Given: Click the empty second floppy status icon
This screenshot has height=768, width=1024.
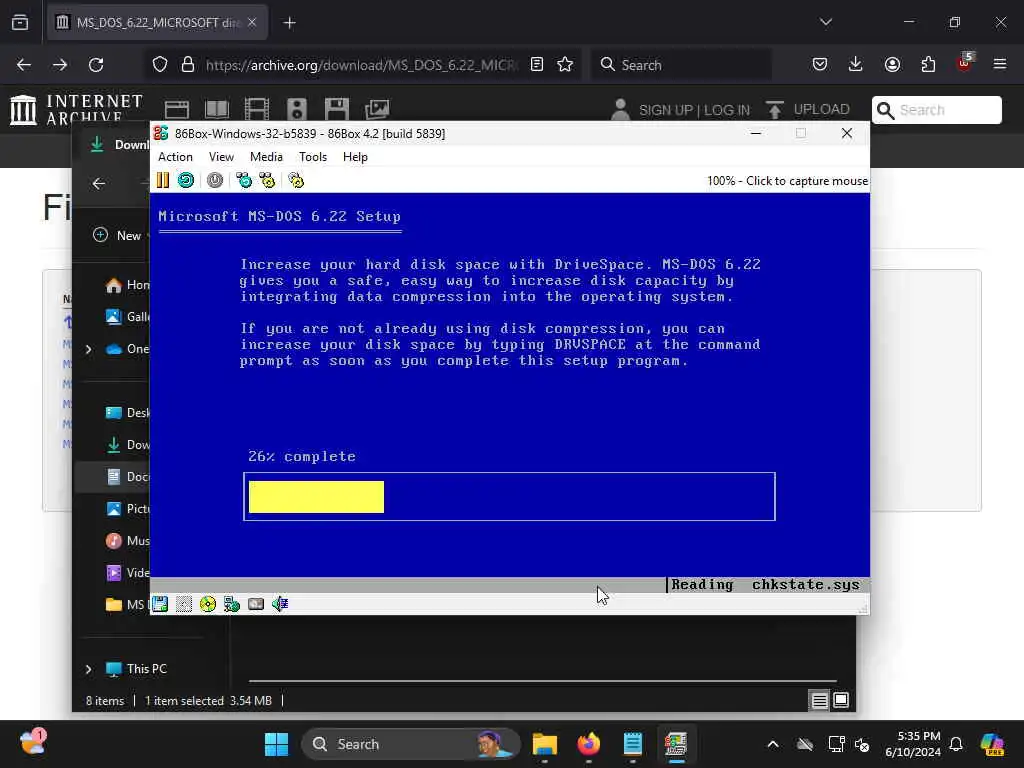Looking at the screenshot, I should tap(184, 604).
